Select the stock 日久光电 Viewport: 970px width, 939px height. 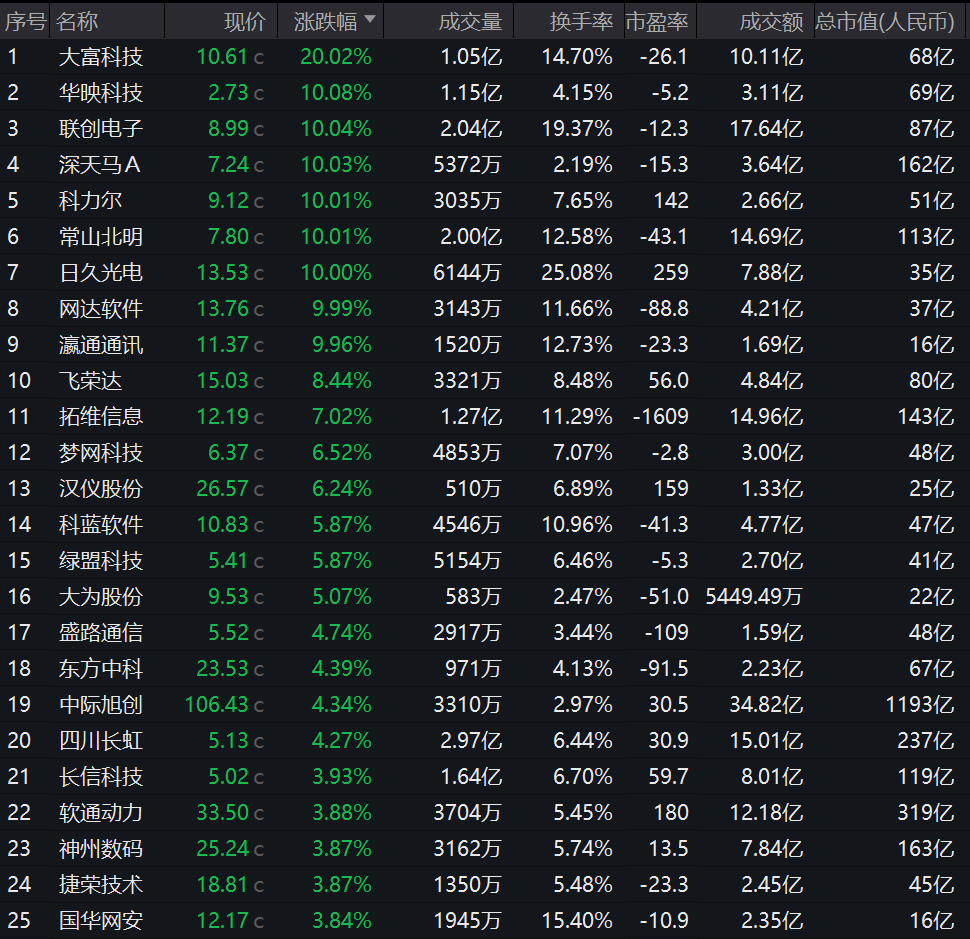click(x=101, y=272)
